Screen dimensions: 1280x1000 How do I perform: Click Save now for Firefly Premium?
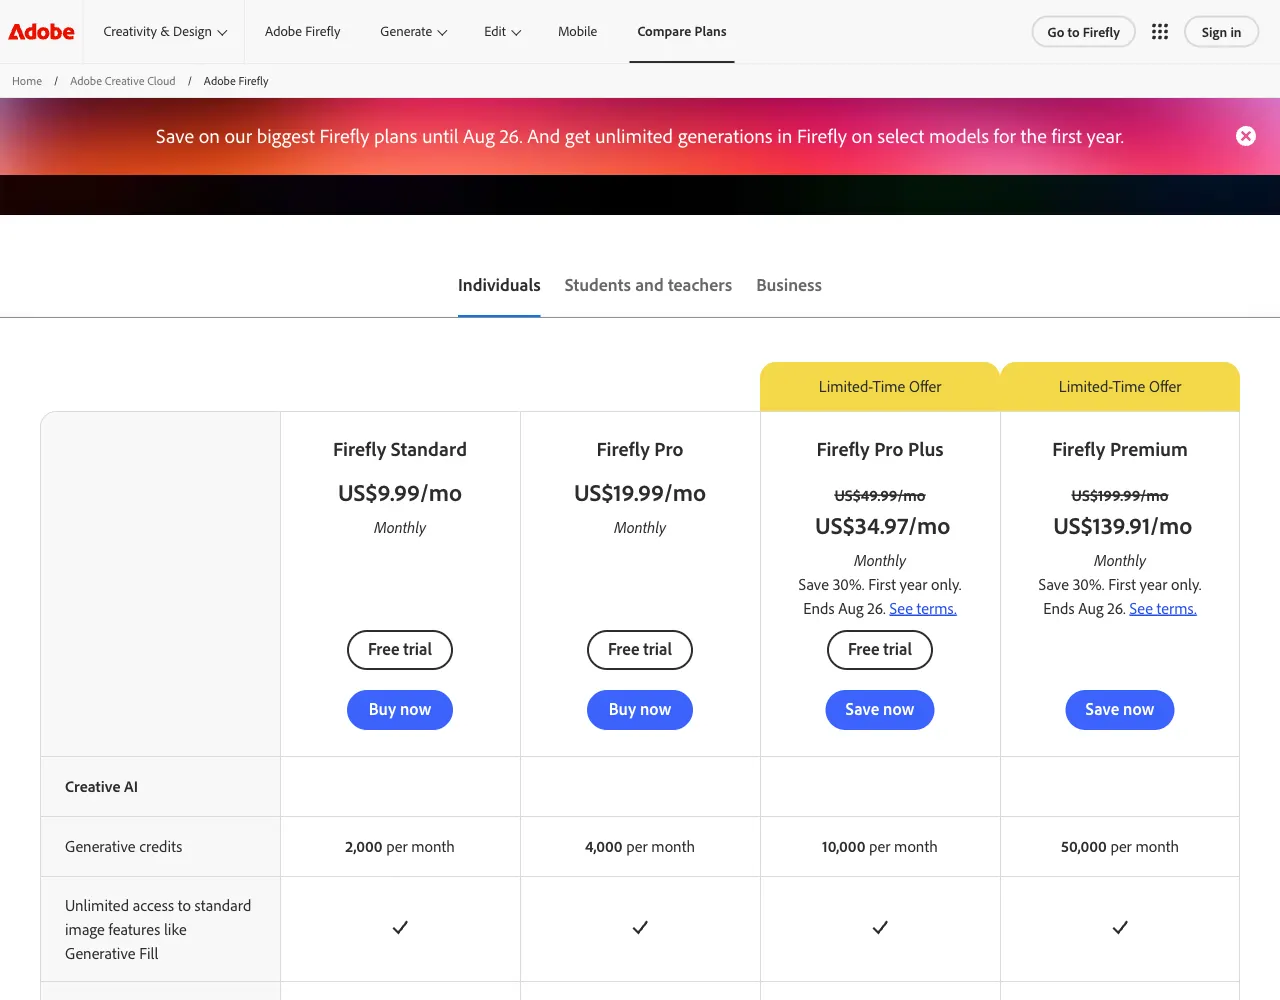click(x=1120, y=710)
